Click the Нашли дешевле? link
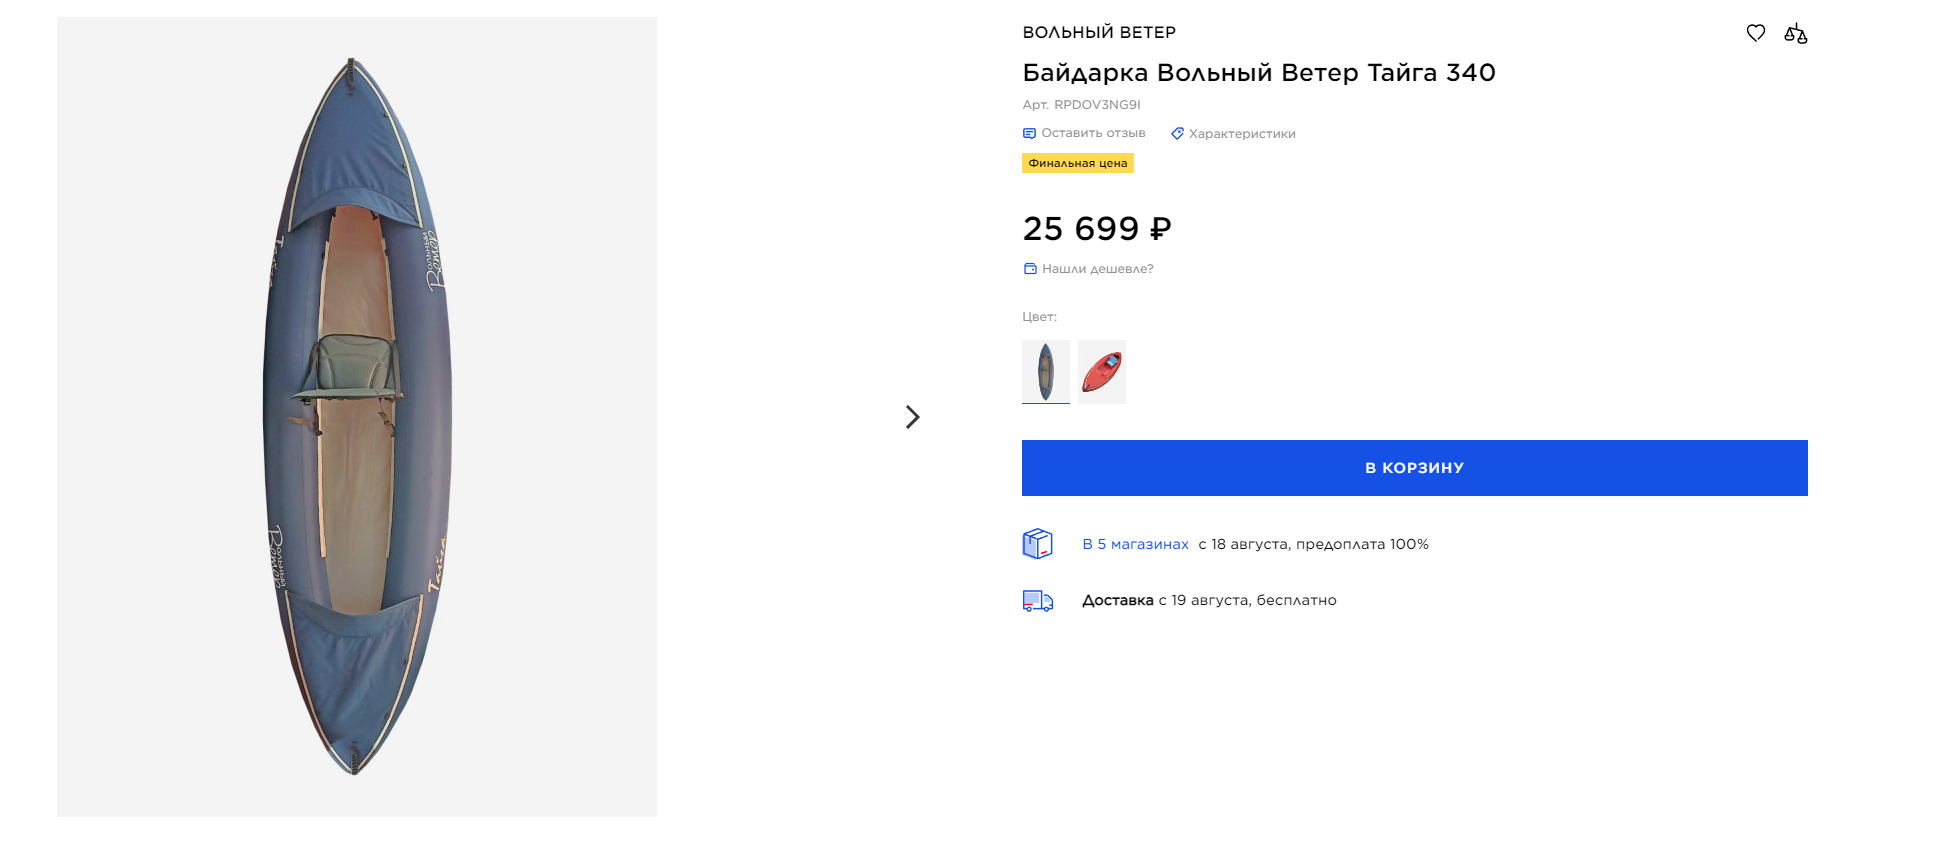1933x865 pixels. pyautogui.click(x=1097, y=269)
